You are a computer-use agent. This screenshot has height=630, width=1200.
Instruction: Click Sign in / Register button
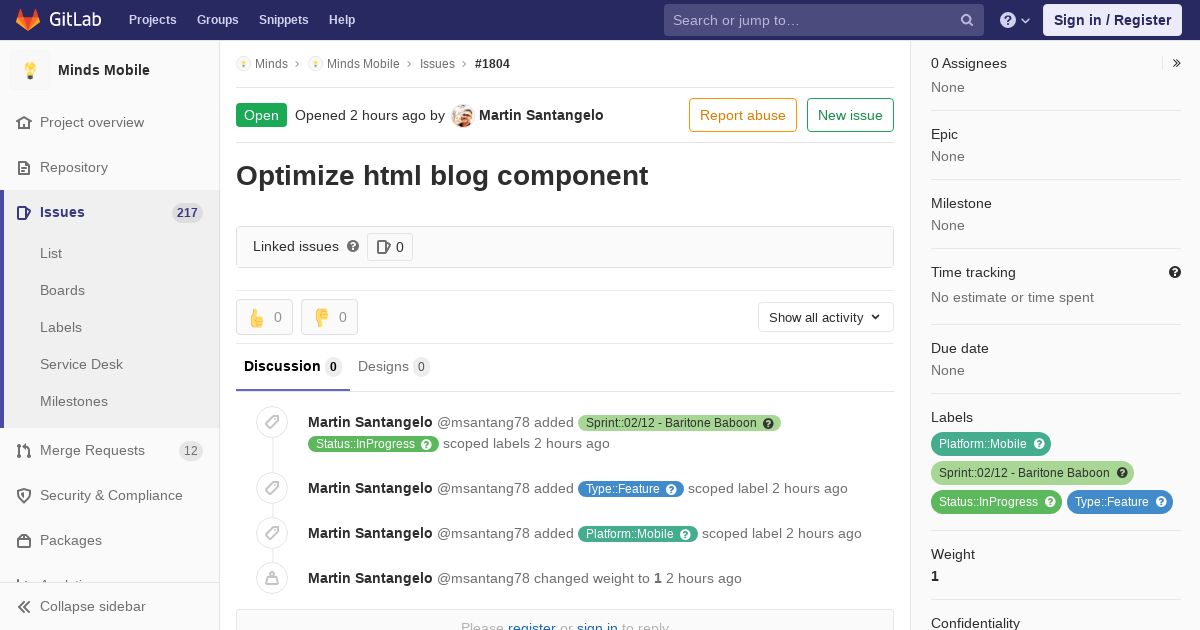1112,20
